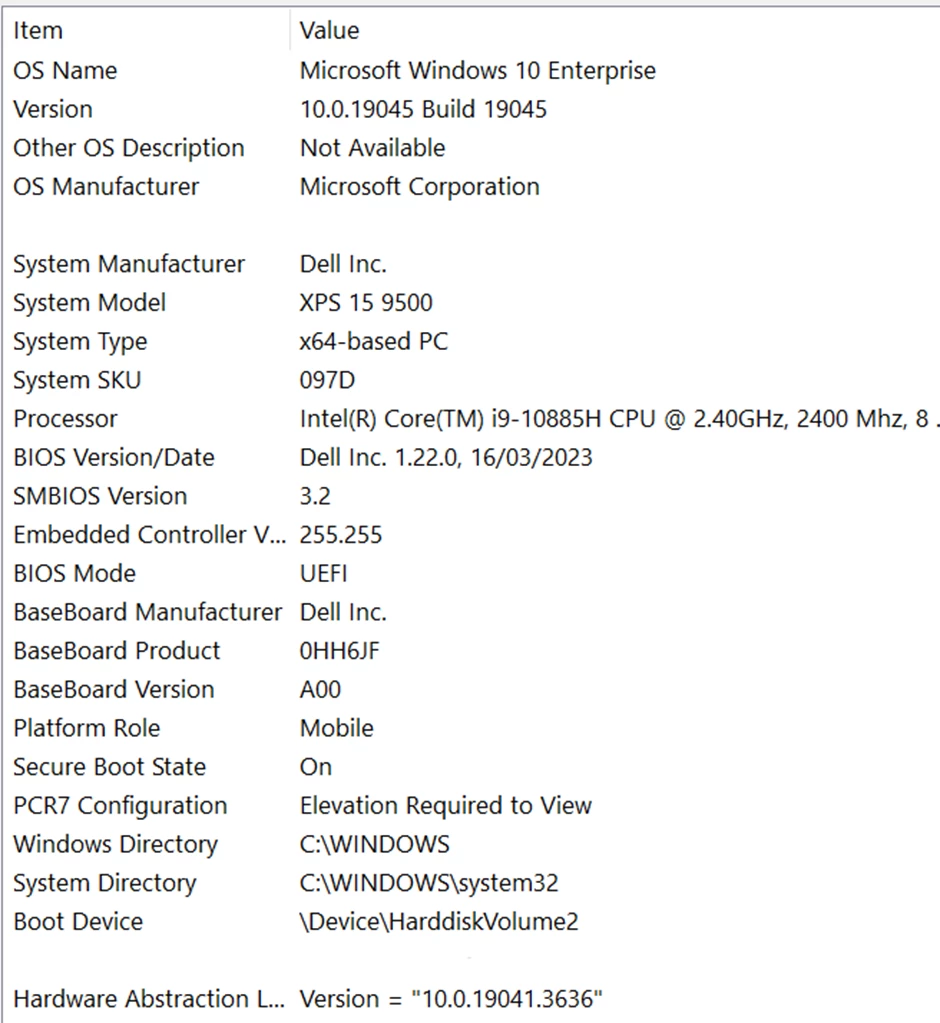Select the BIOS Mode UEFI row
This screenshot has width=940, height=1023.
coord(471,573)
